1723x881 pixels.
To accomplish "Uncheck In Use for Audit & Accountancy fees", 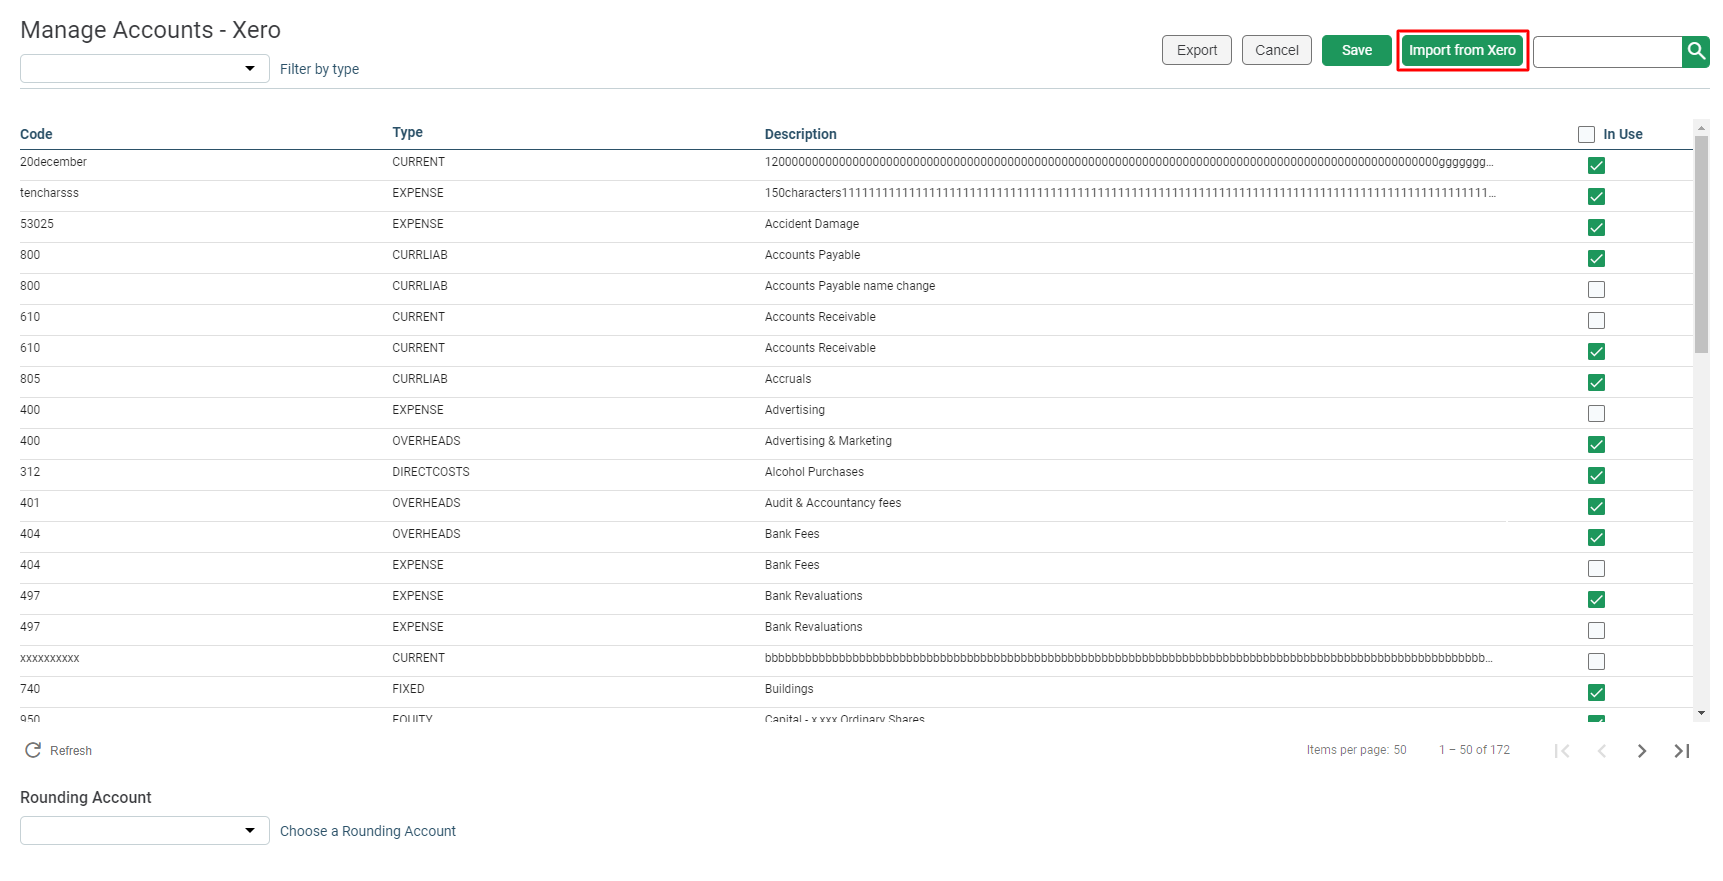I will 1596,507.
